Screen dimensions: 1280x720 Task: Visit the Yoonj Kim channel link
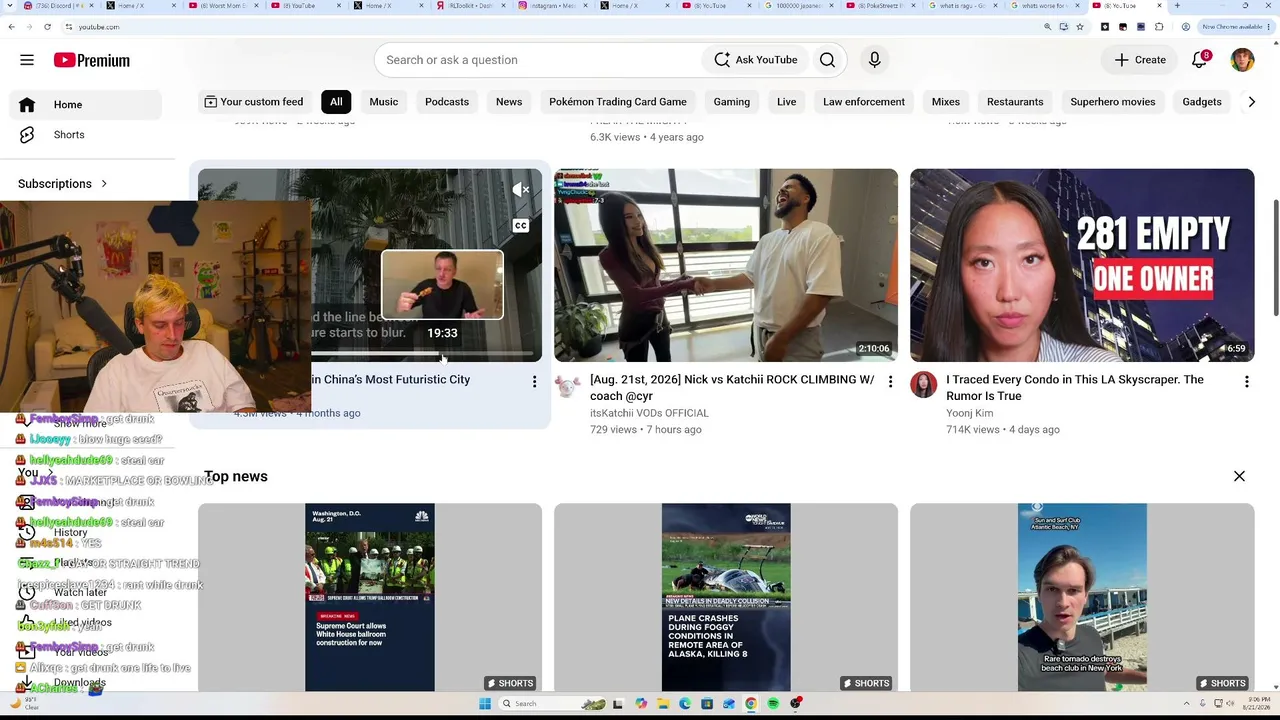(970, 413)
